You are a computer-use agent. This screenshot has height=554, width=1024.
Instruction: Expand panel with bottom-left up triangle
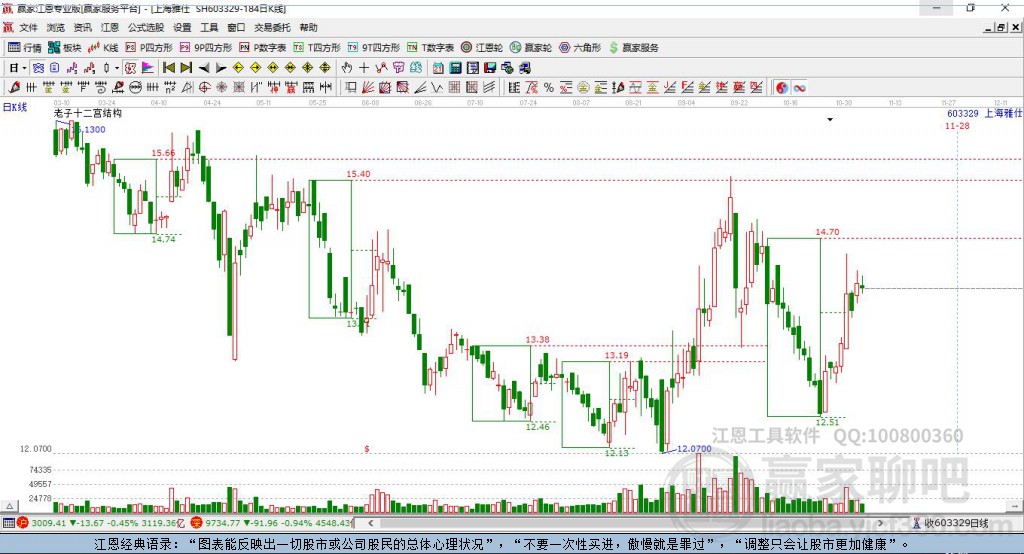tap(10, 506)
